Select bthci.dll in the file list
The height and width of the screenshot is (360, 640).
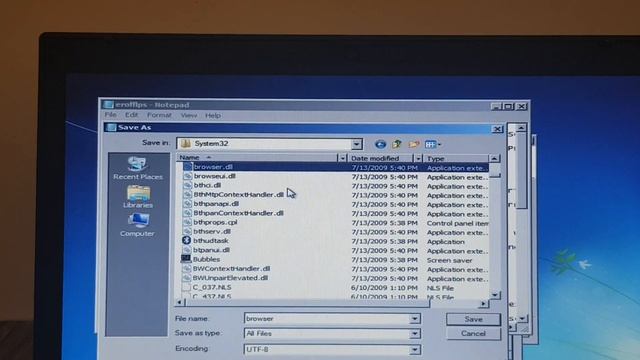(x=207, y=185)
